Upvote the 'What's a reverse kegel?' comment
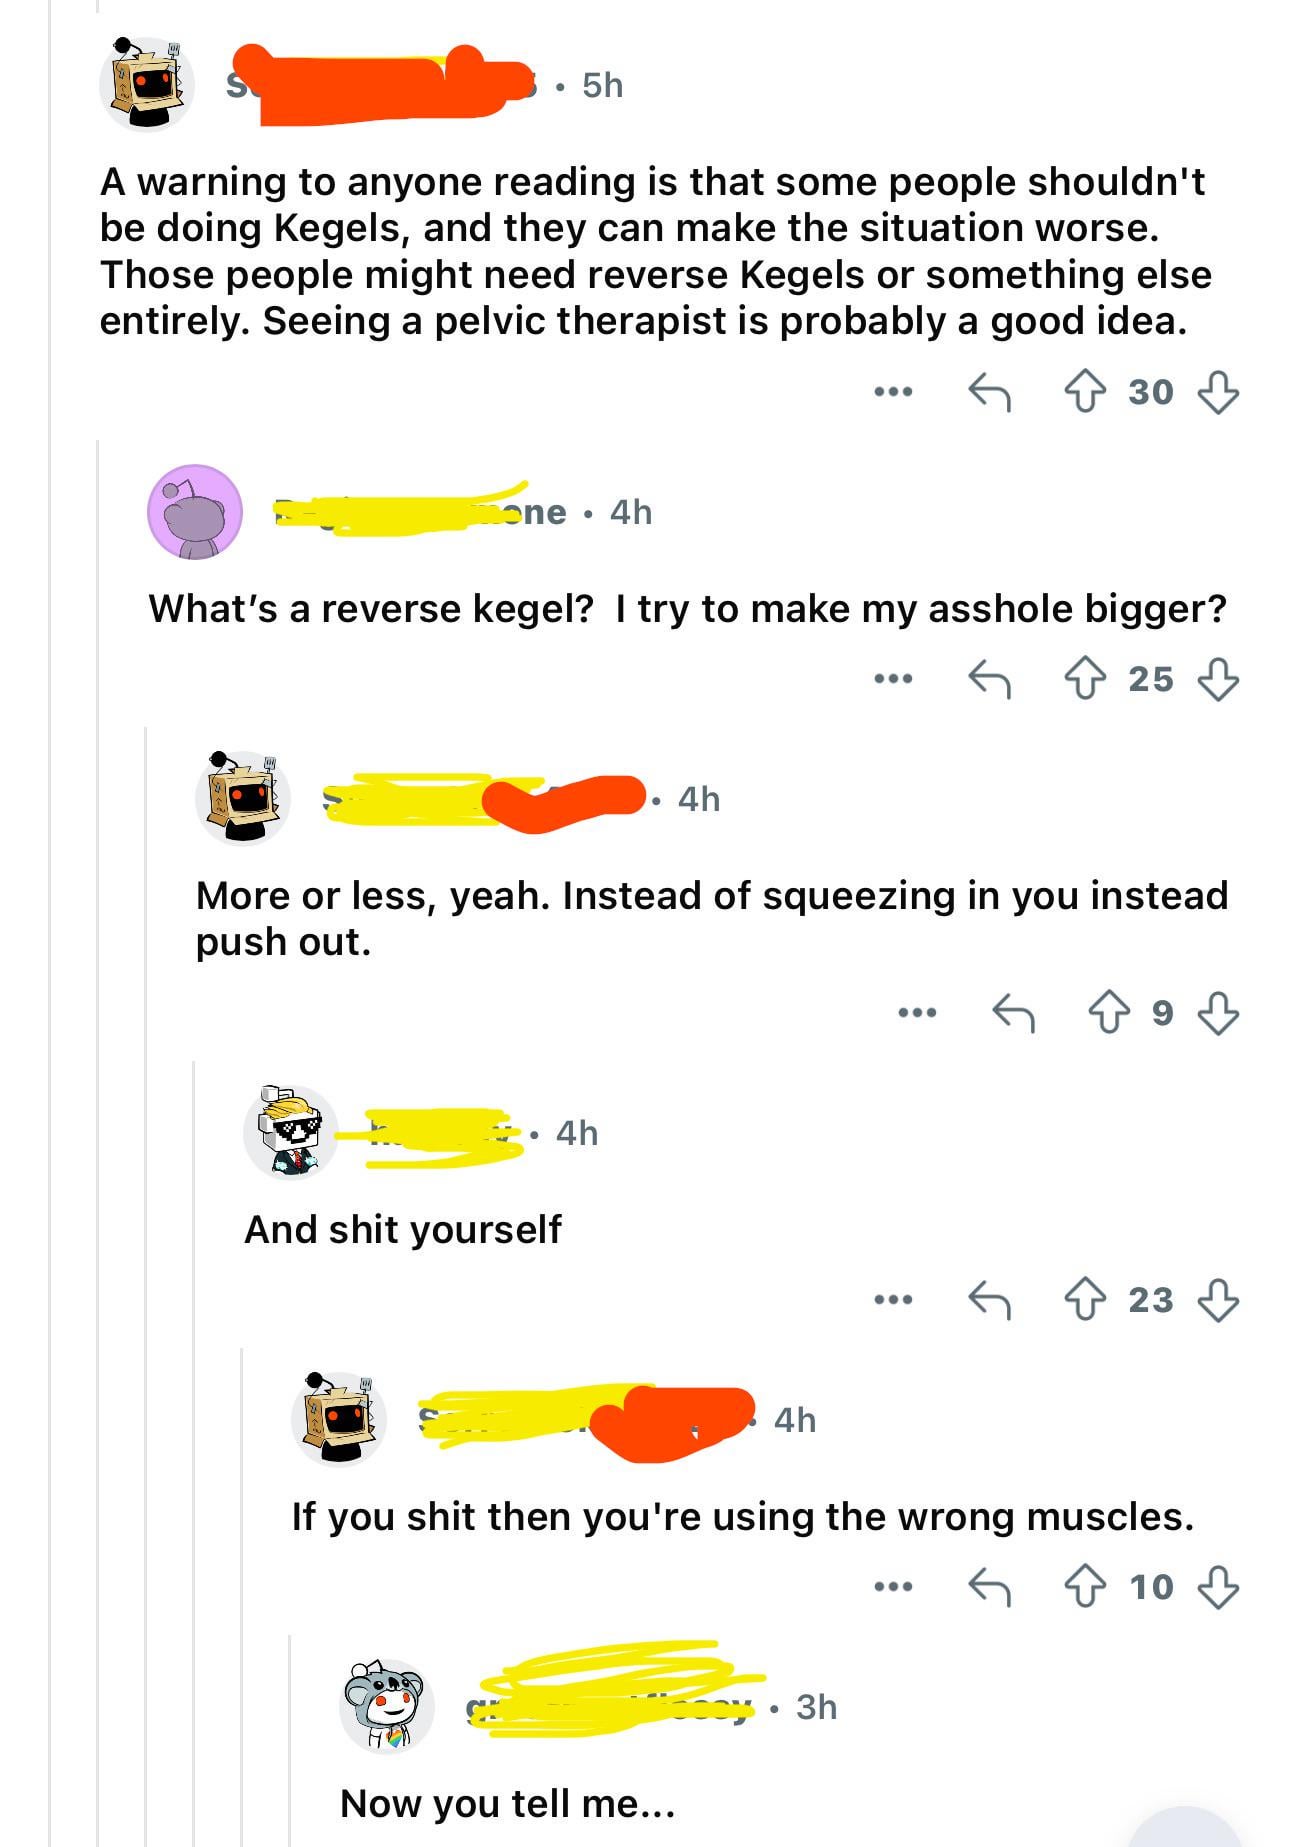The height and width of the screenshot is (1847, 1290). pyautogui.click(x=1085, y=679)
